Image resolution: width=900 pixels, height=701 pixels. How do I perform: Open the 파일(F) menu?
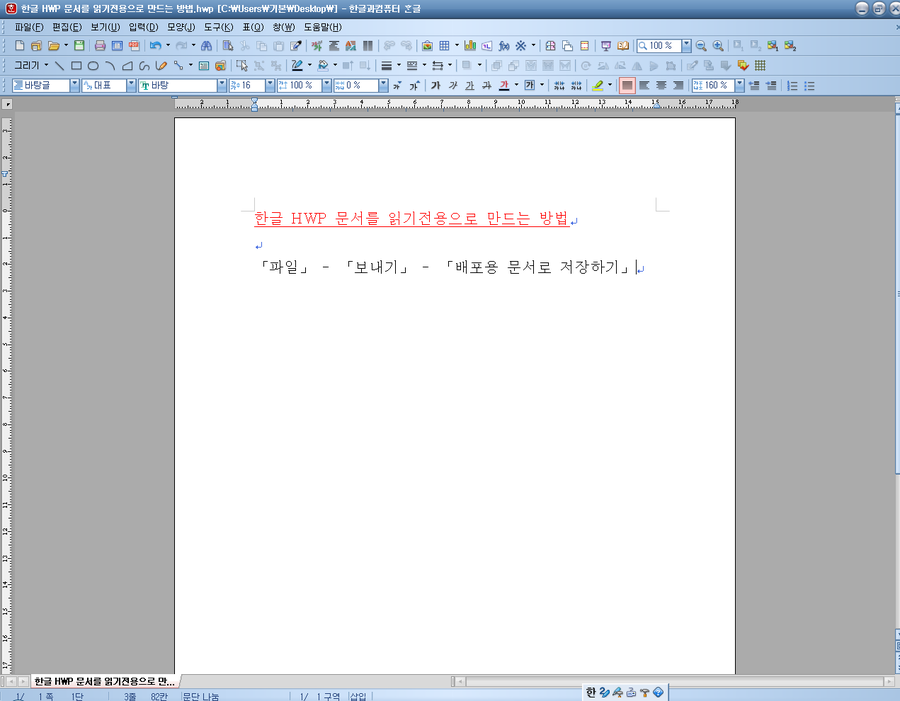pyautogui.click(x=29, y=27)
